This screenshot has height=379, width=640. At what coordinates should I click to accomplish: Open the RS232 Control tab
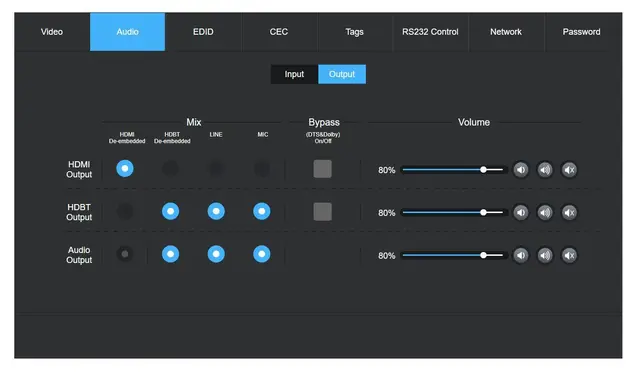click(x=430, y=32)
